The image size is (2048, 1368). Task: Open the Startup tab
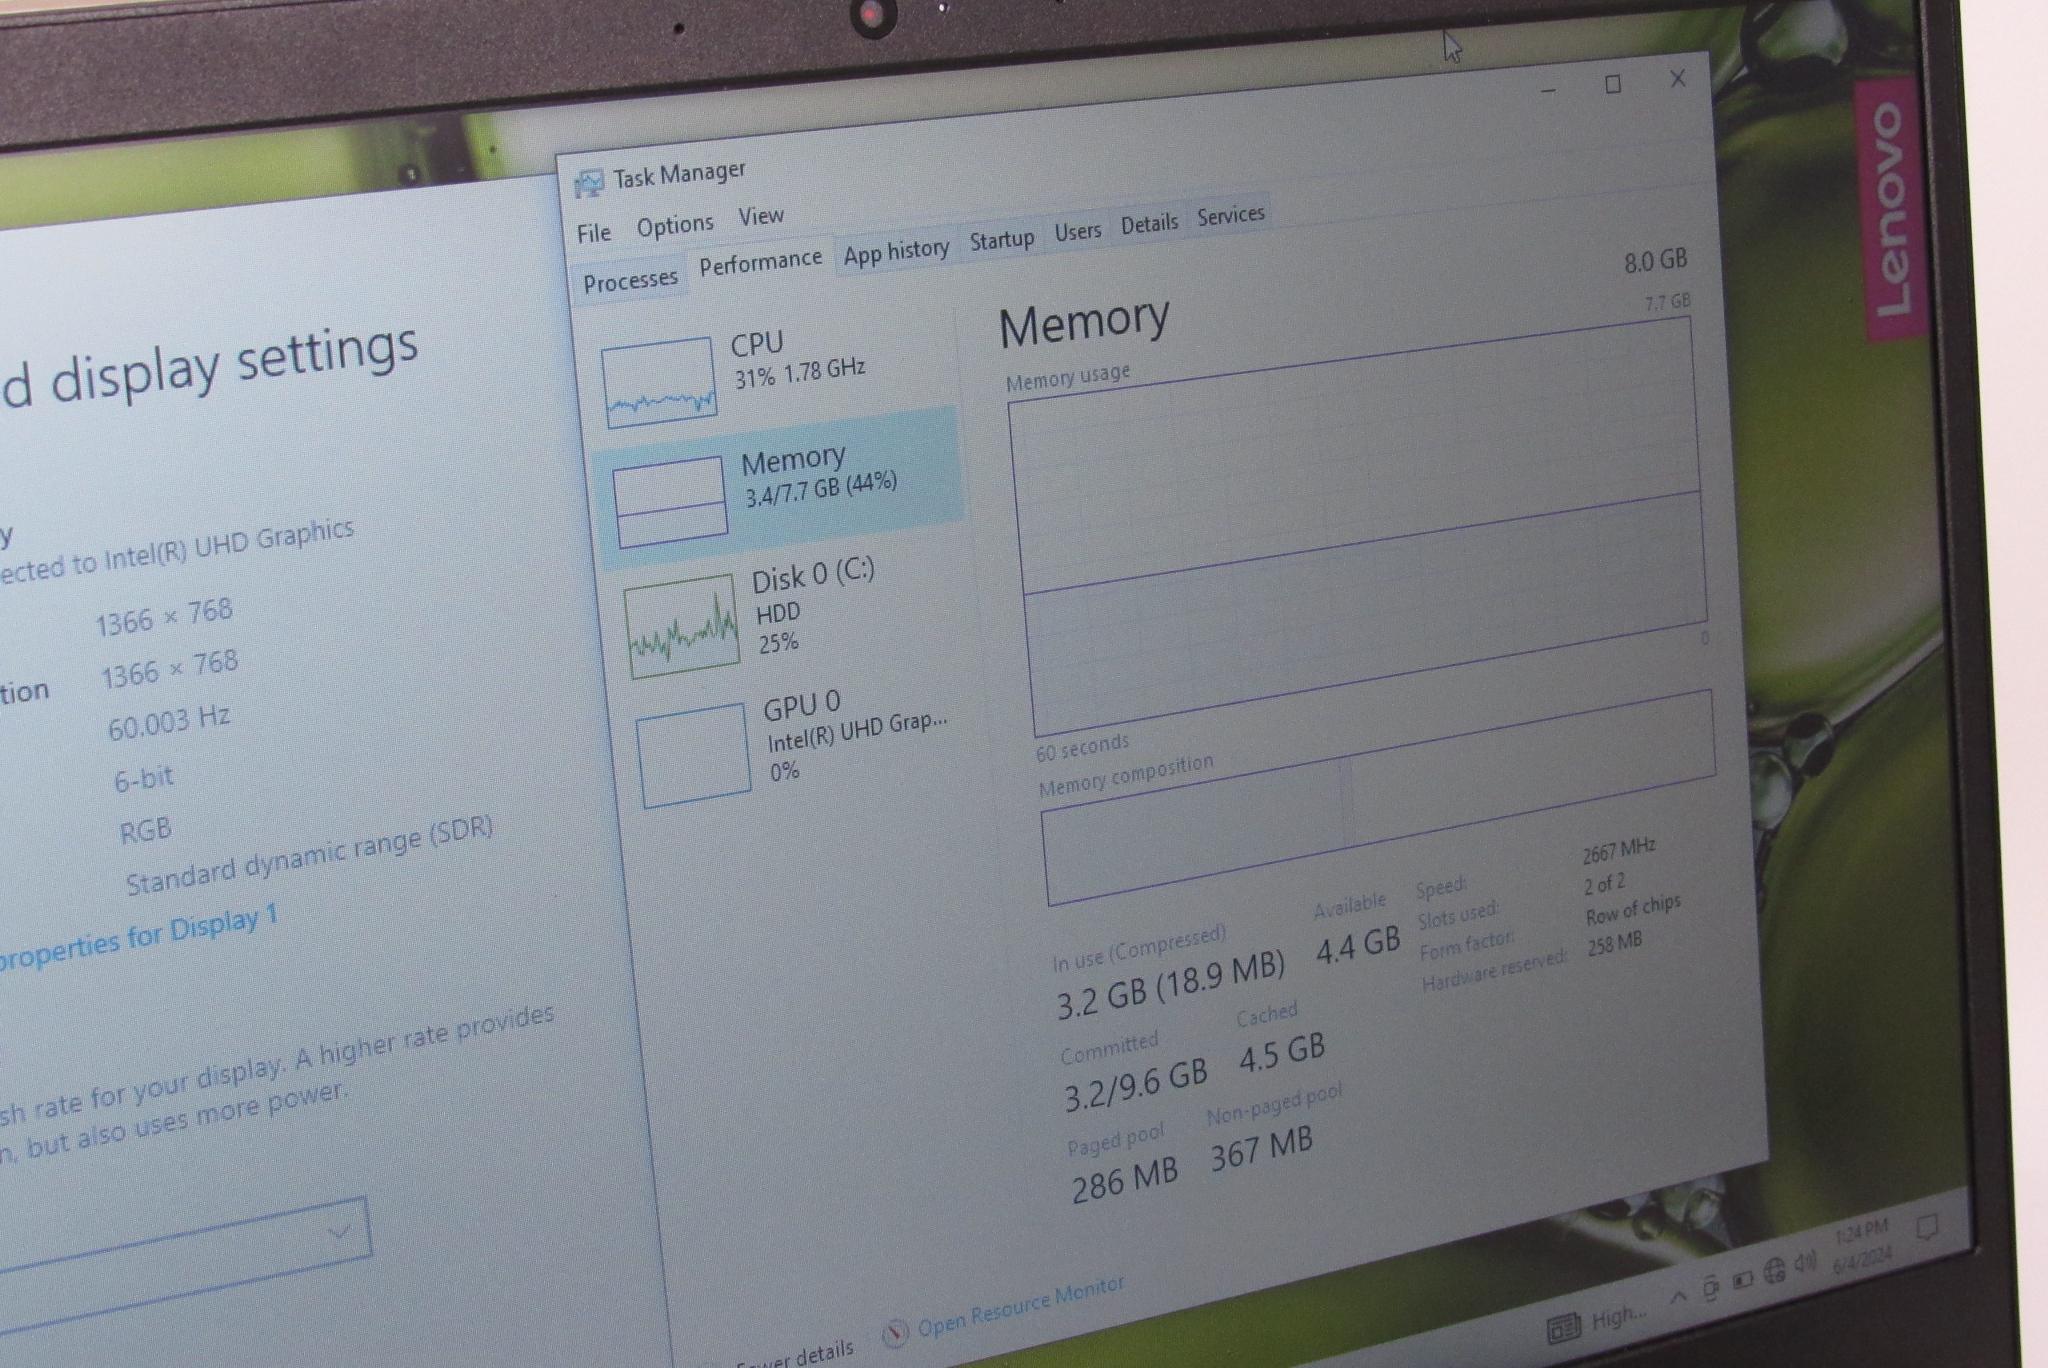1001,240
